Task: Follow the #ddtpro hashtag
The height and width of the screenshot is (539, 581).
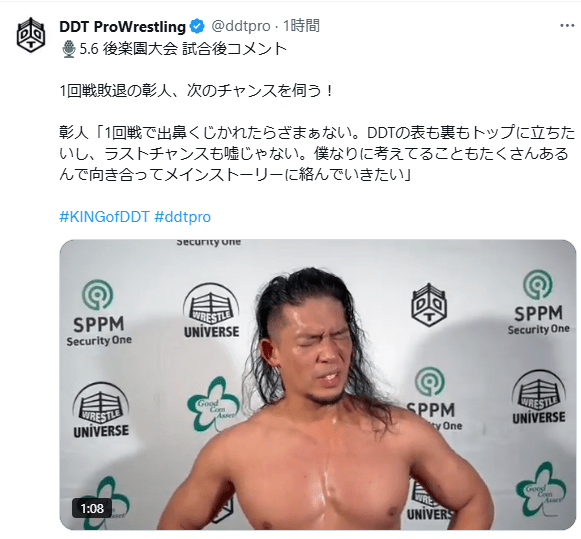Action: (182, 217)
